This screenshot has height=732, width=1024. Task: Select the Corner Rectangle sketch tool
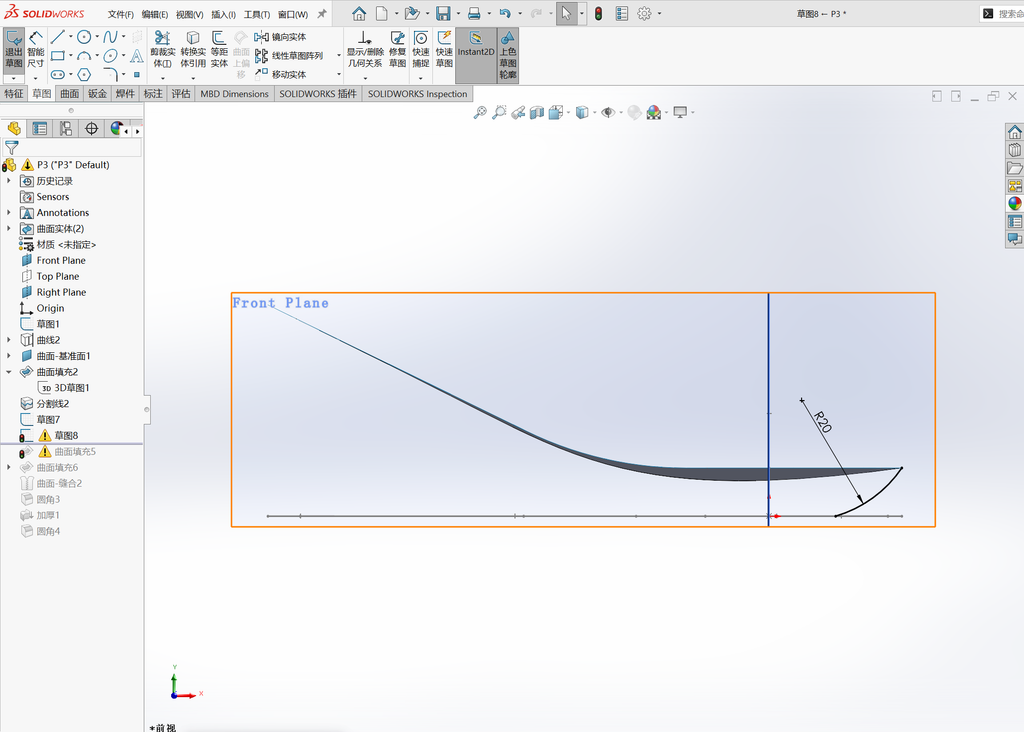pos(57,56)
